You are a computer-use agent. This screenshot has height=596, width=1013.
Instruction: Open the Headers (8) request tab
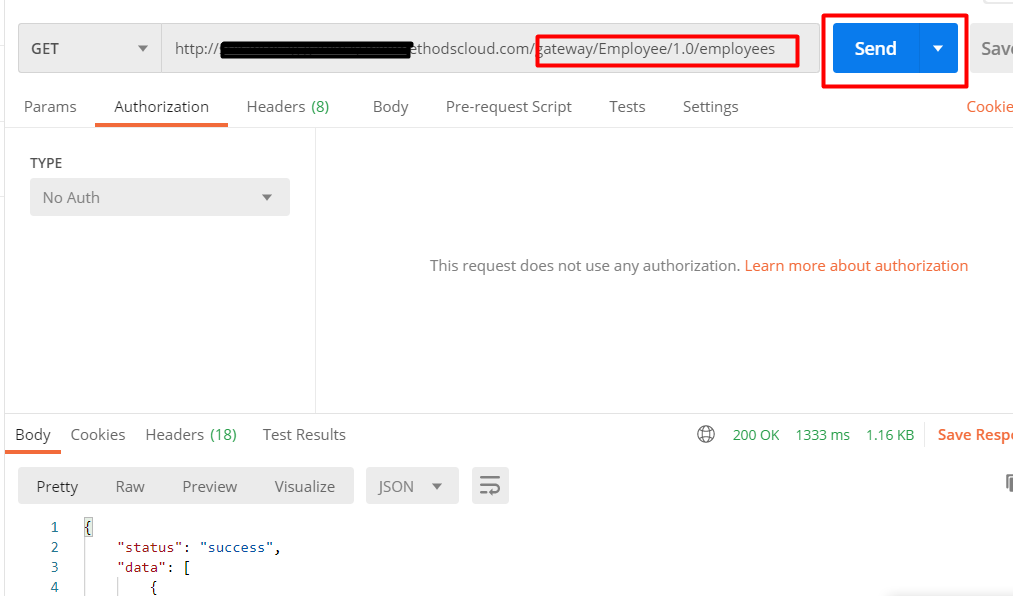(287, 107)
